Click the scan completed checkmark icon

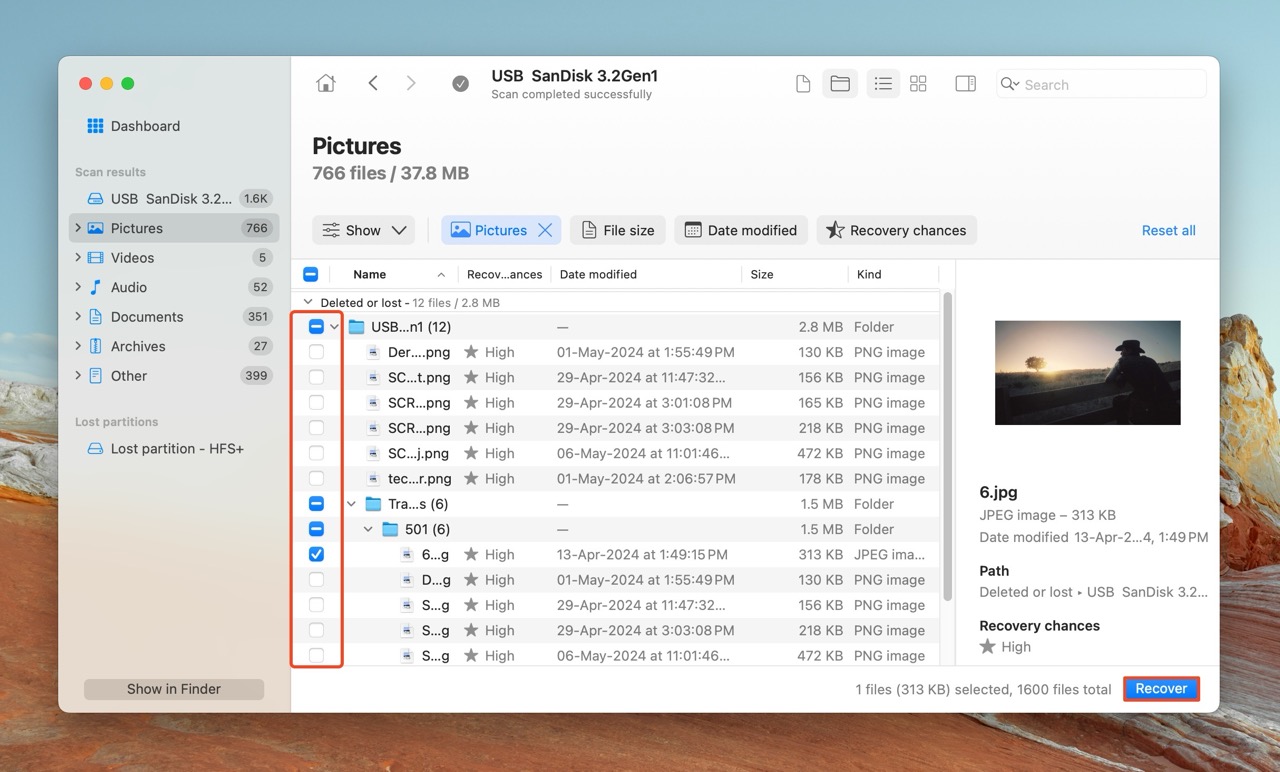click(460, 84)
